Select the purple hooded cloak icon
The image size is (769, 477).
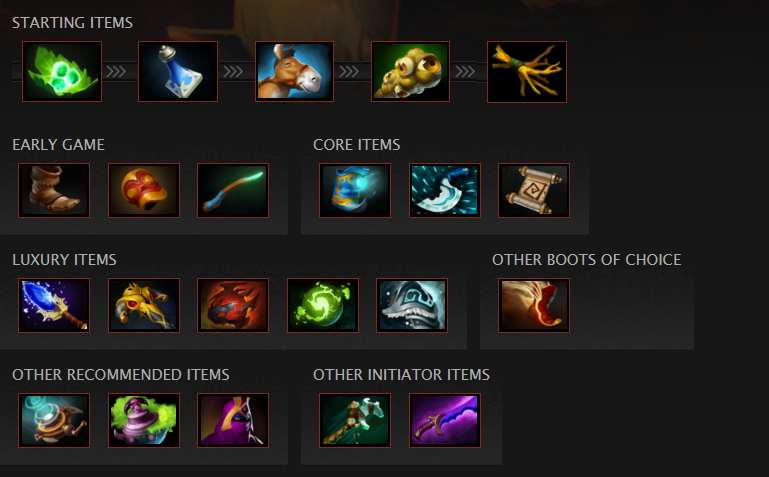pos(233,420)
